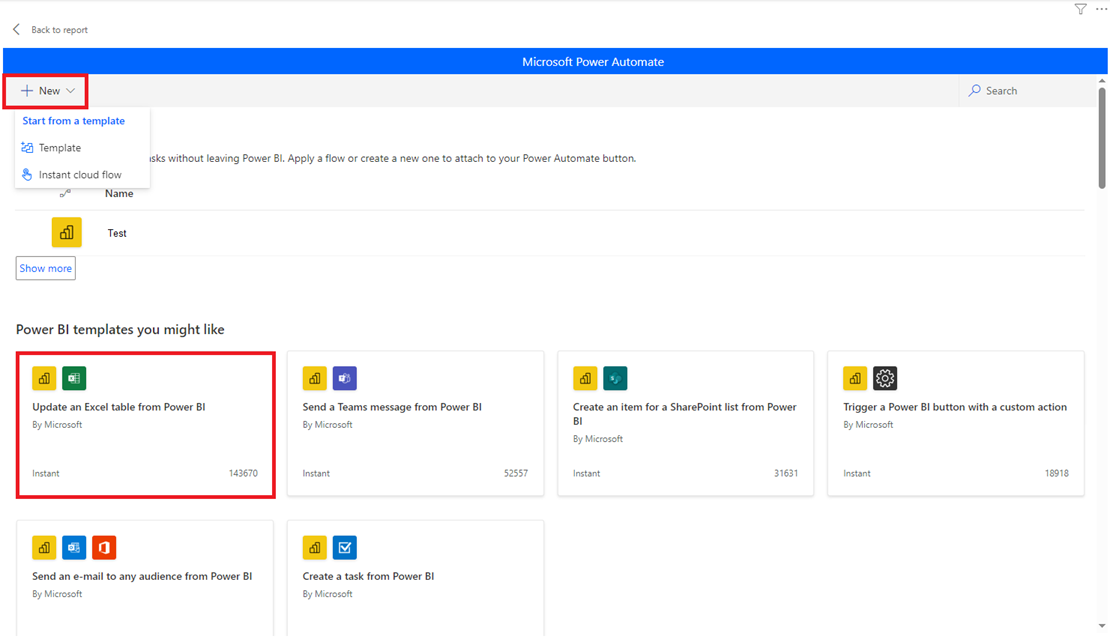Click the flow type icon in column header
1110x639 pixels.
coord(65,193)
